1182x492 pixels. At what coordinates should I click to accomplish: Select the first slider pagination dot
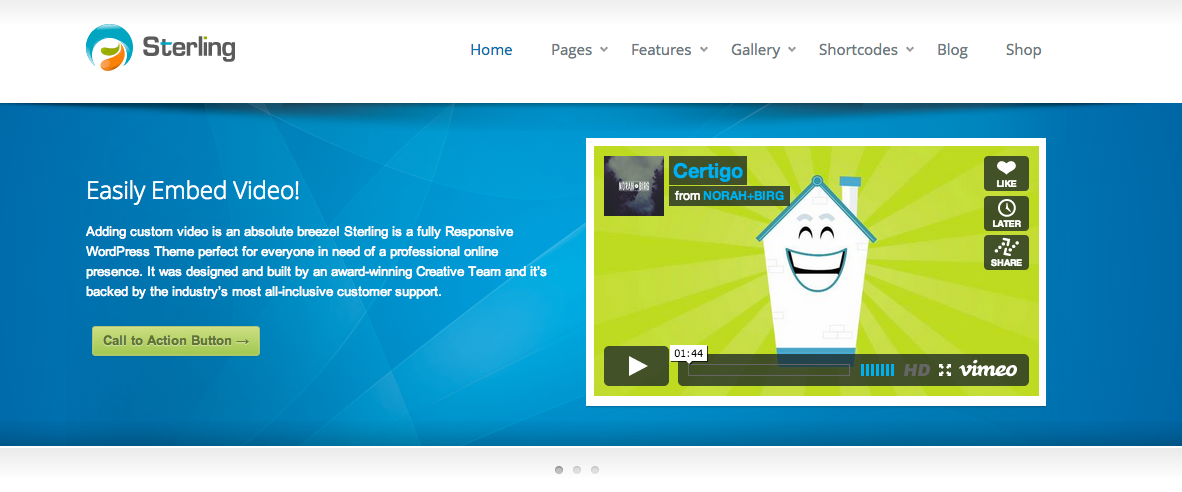coord(559,469)
